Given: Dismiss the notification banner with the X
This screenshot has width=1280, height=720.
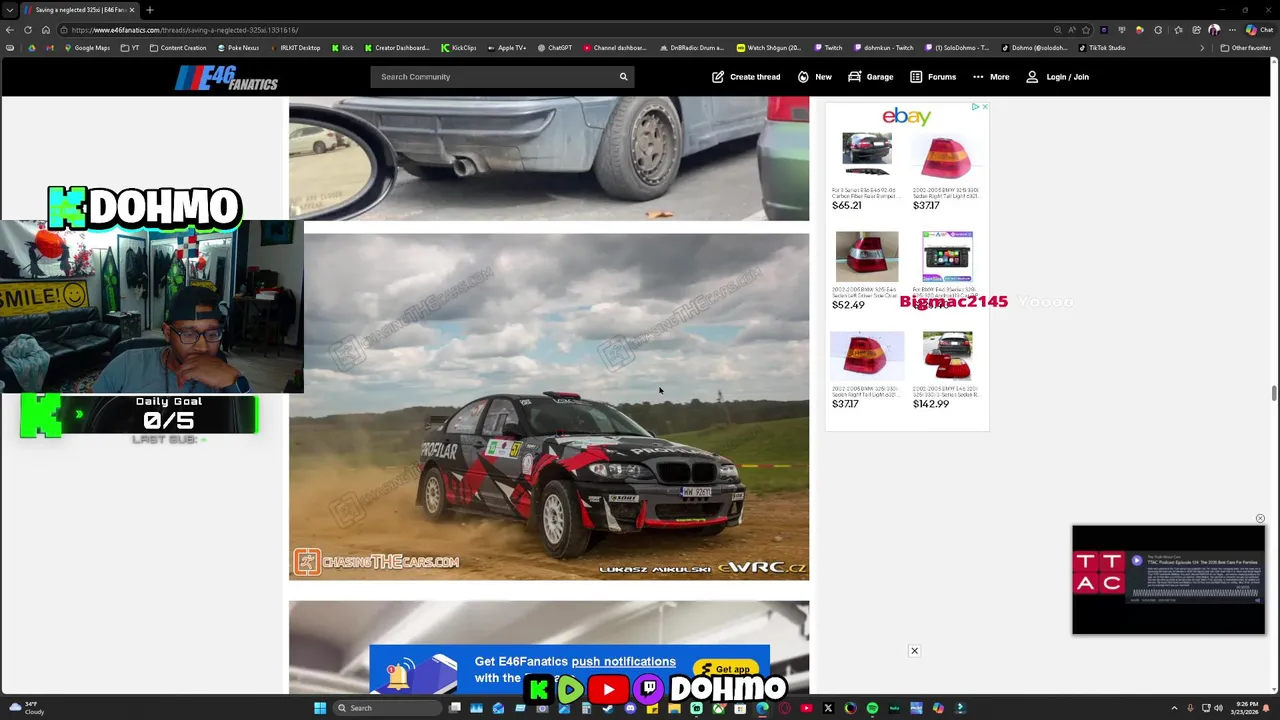Looking at the screenshot, I should tap(914, 651).
